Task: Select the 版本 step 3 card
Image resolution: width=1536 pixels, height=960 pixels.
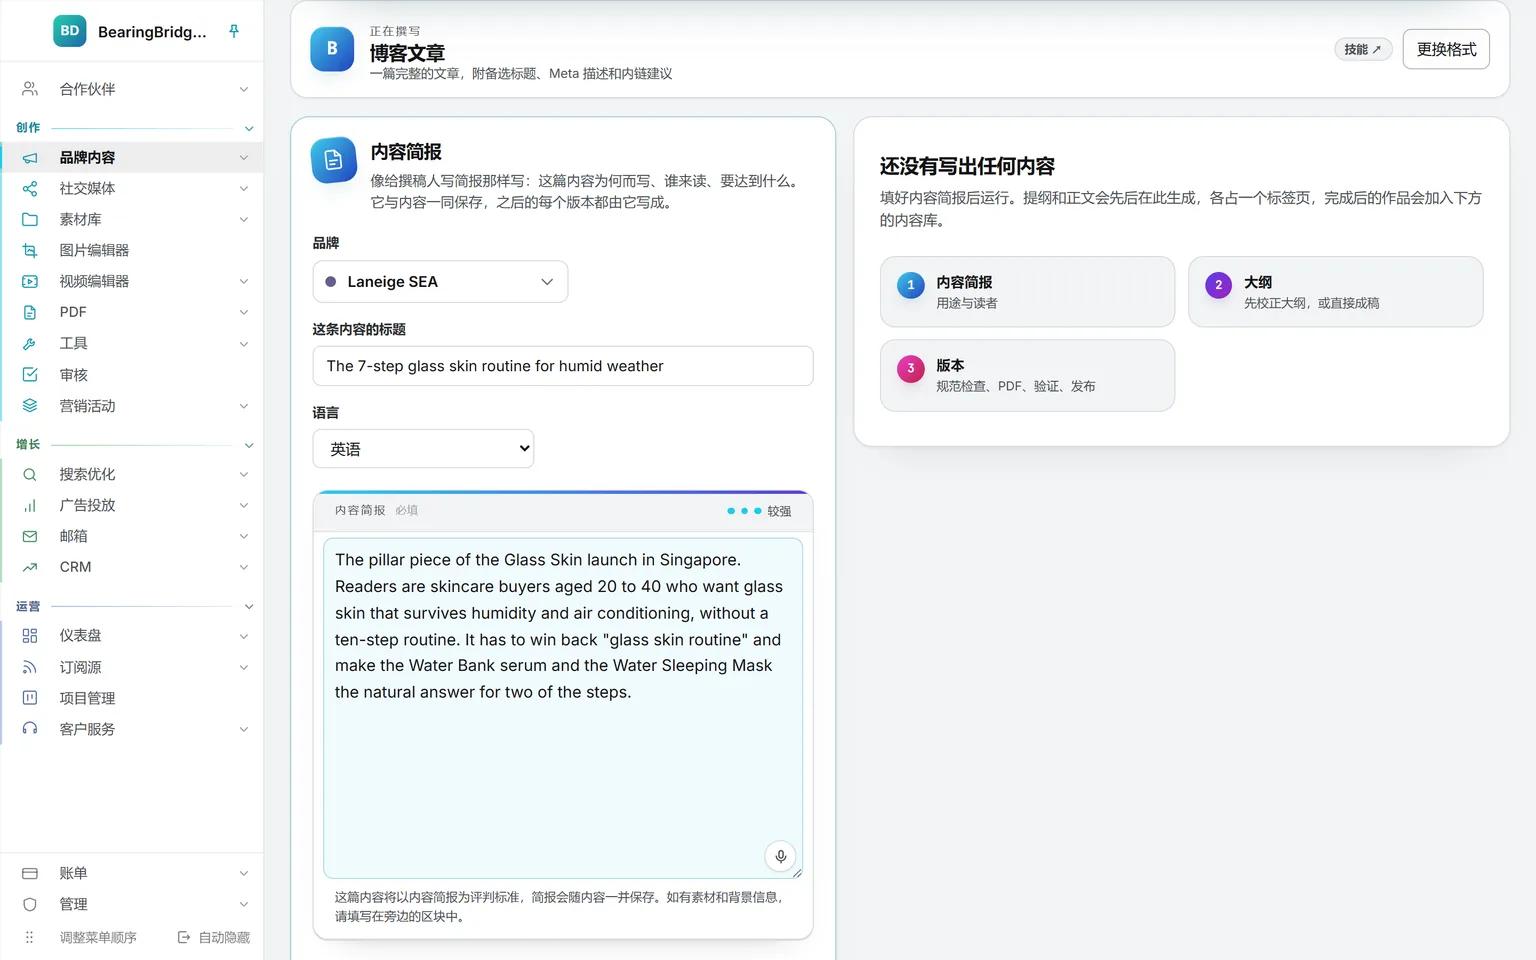Action: [1027, 375]
